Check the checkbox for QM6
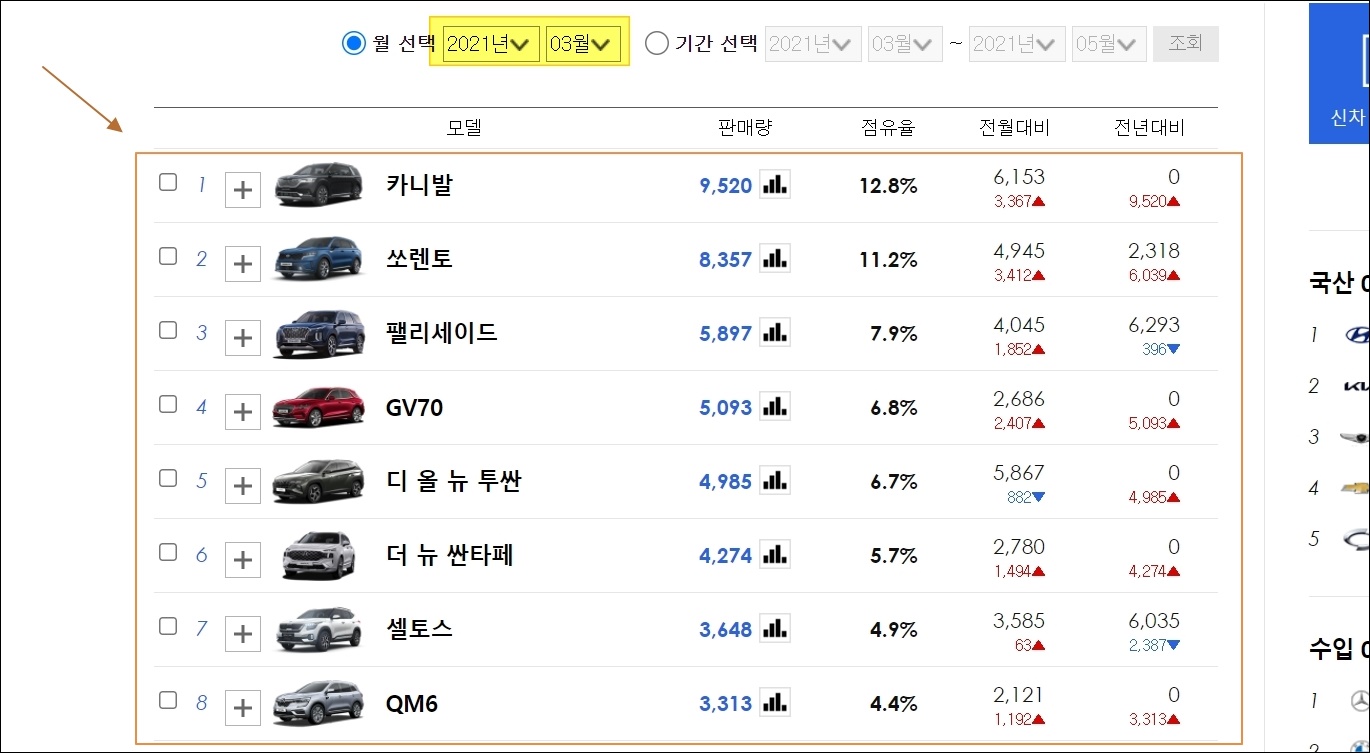The height and width of the screenshot is (753, 1370). 168,700
